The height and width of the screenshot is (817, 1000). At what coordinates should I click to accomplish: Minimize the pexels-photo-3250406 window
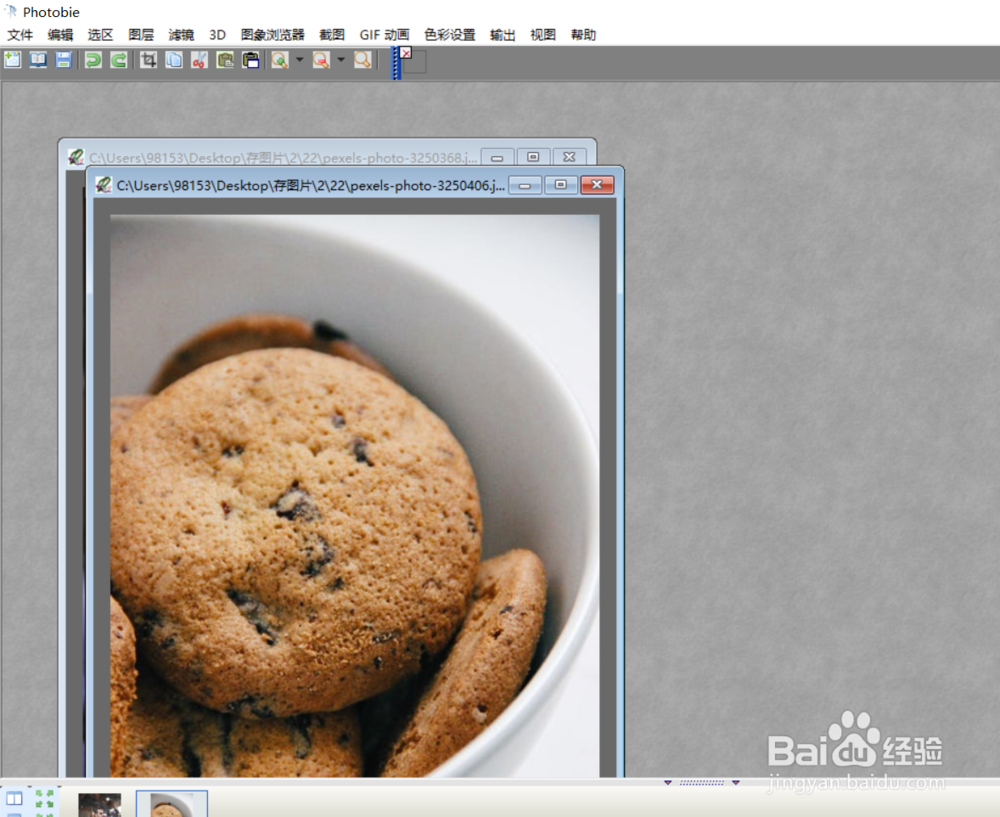click(525, 185)
